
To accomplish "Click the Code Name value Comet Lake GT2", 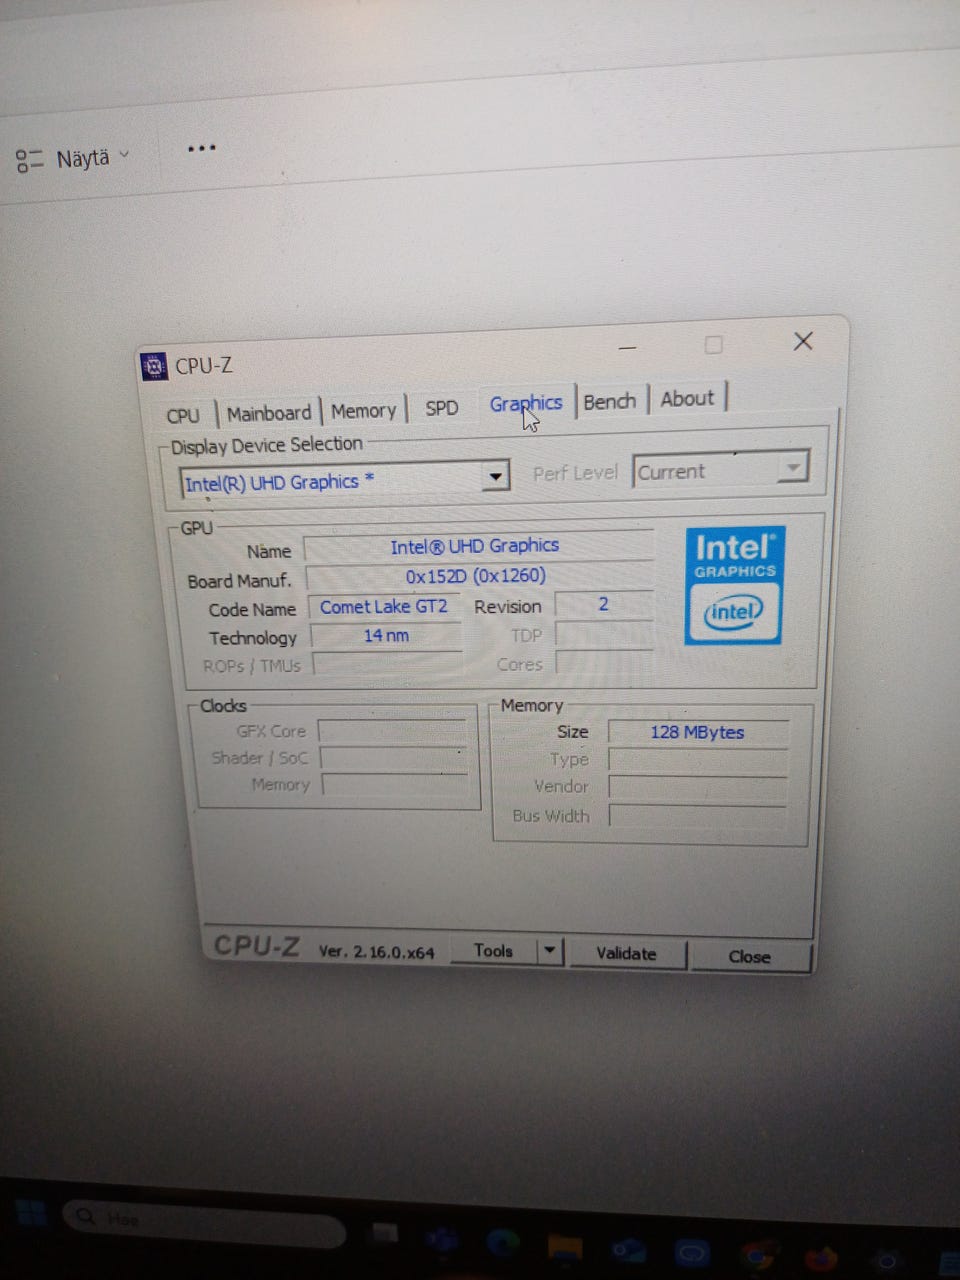I will click(x=385, y=607).
